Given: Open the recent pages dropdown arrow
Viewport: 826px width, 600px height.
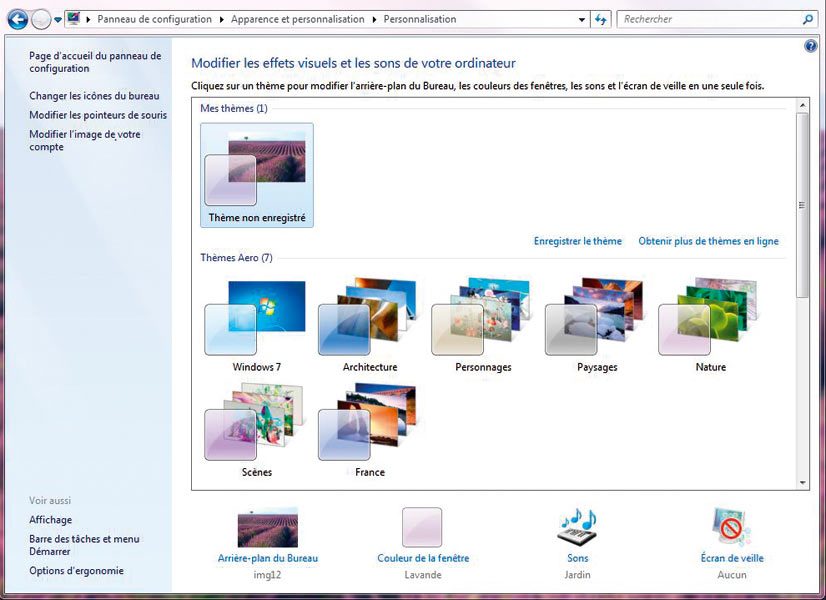Looking at the screenshot, I should (x=58, y=20).
